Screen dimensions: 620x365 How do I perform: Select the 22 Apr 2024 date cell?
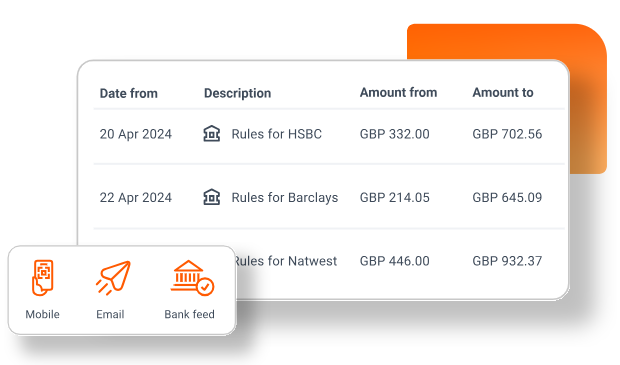[136, 198]
